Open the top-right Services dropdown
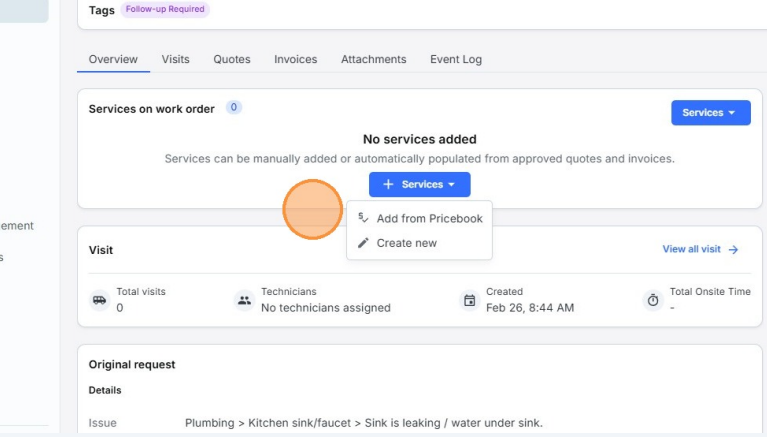 point(710,113)
